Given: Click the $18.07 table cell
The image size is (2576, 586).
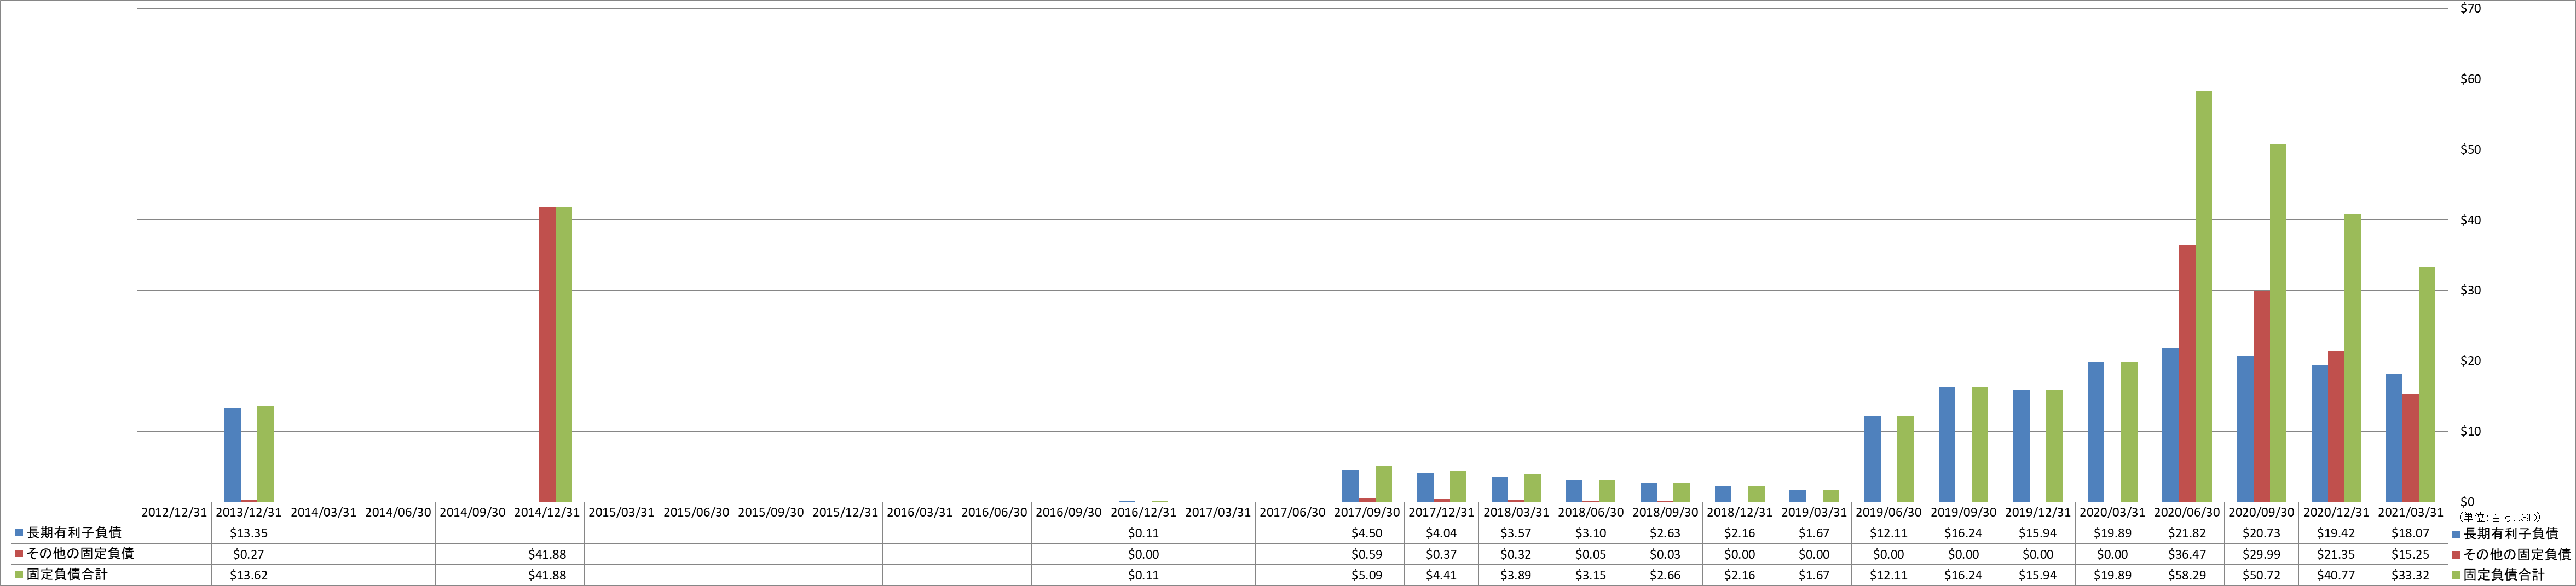Looking at the screenshot, I should click(x=2411, y=533).
